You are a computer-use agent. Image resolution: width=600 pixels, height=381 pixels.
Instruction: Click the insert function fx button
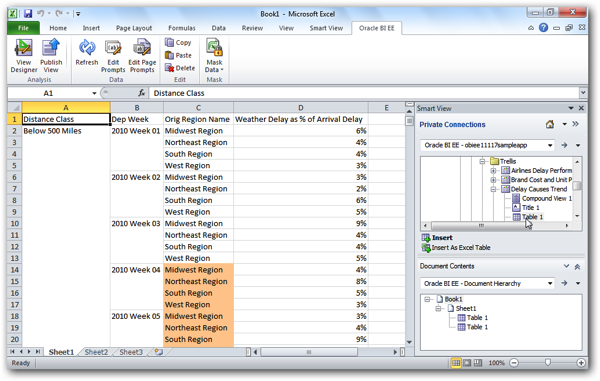142,93
